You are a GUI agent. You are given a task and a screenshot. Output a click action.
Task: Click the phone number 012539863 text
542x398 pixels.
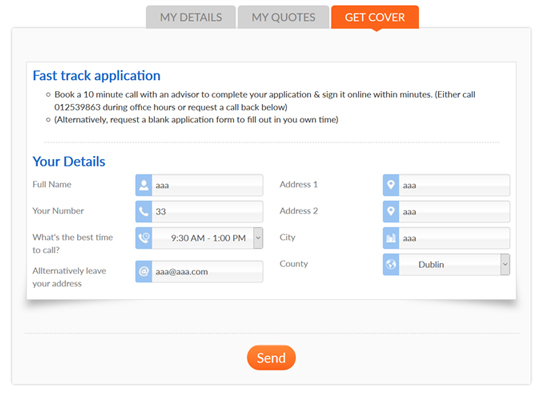click(x=77, y=107)
